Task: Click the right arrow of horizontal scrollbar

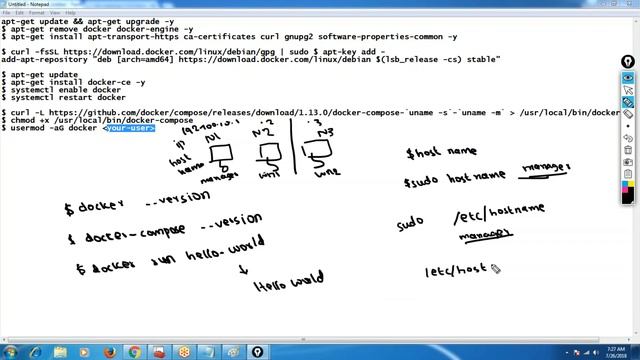Action: (629, 340)
